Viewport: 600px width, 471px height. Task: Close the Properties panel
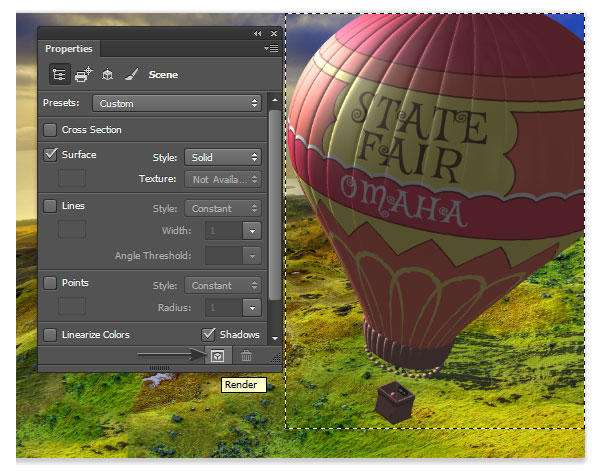[x=274, y=34]
